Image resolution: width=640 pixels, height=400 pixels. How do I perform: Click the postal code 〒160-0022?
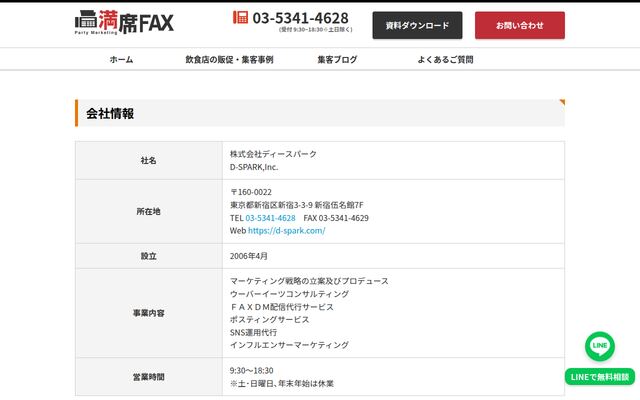[251, 192]
